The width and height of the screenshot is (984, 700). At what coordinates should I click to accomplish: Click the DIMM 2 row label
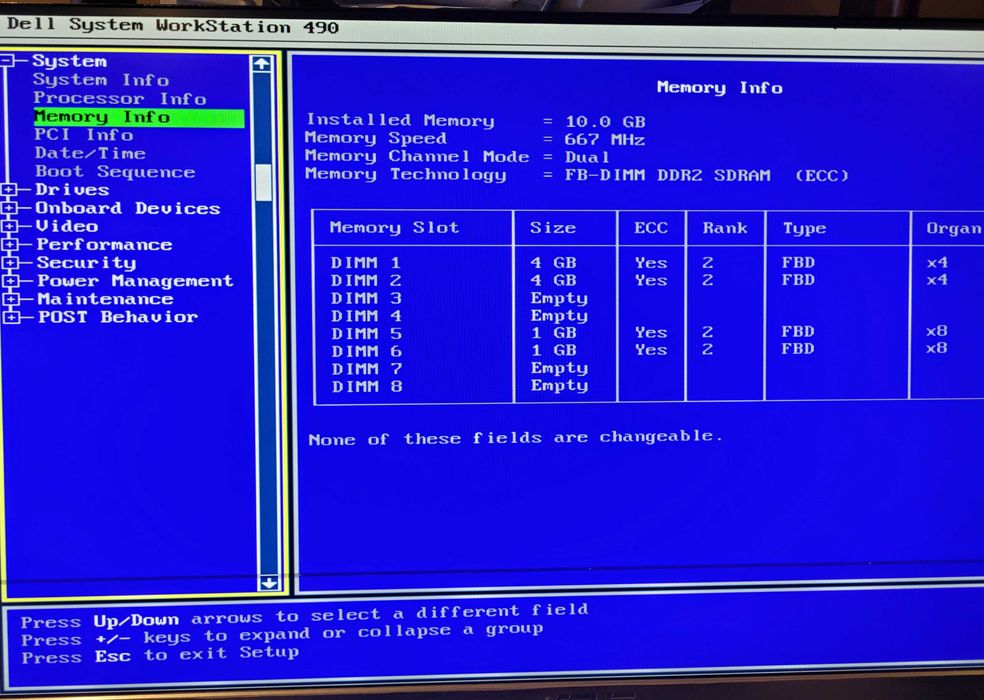(366, 280)
